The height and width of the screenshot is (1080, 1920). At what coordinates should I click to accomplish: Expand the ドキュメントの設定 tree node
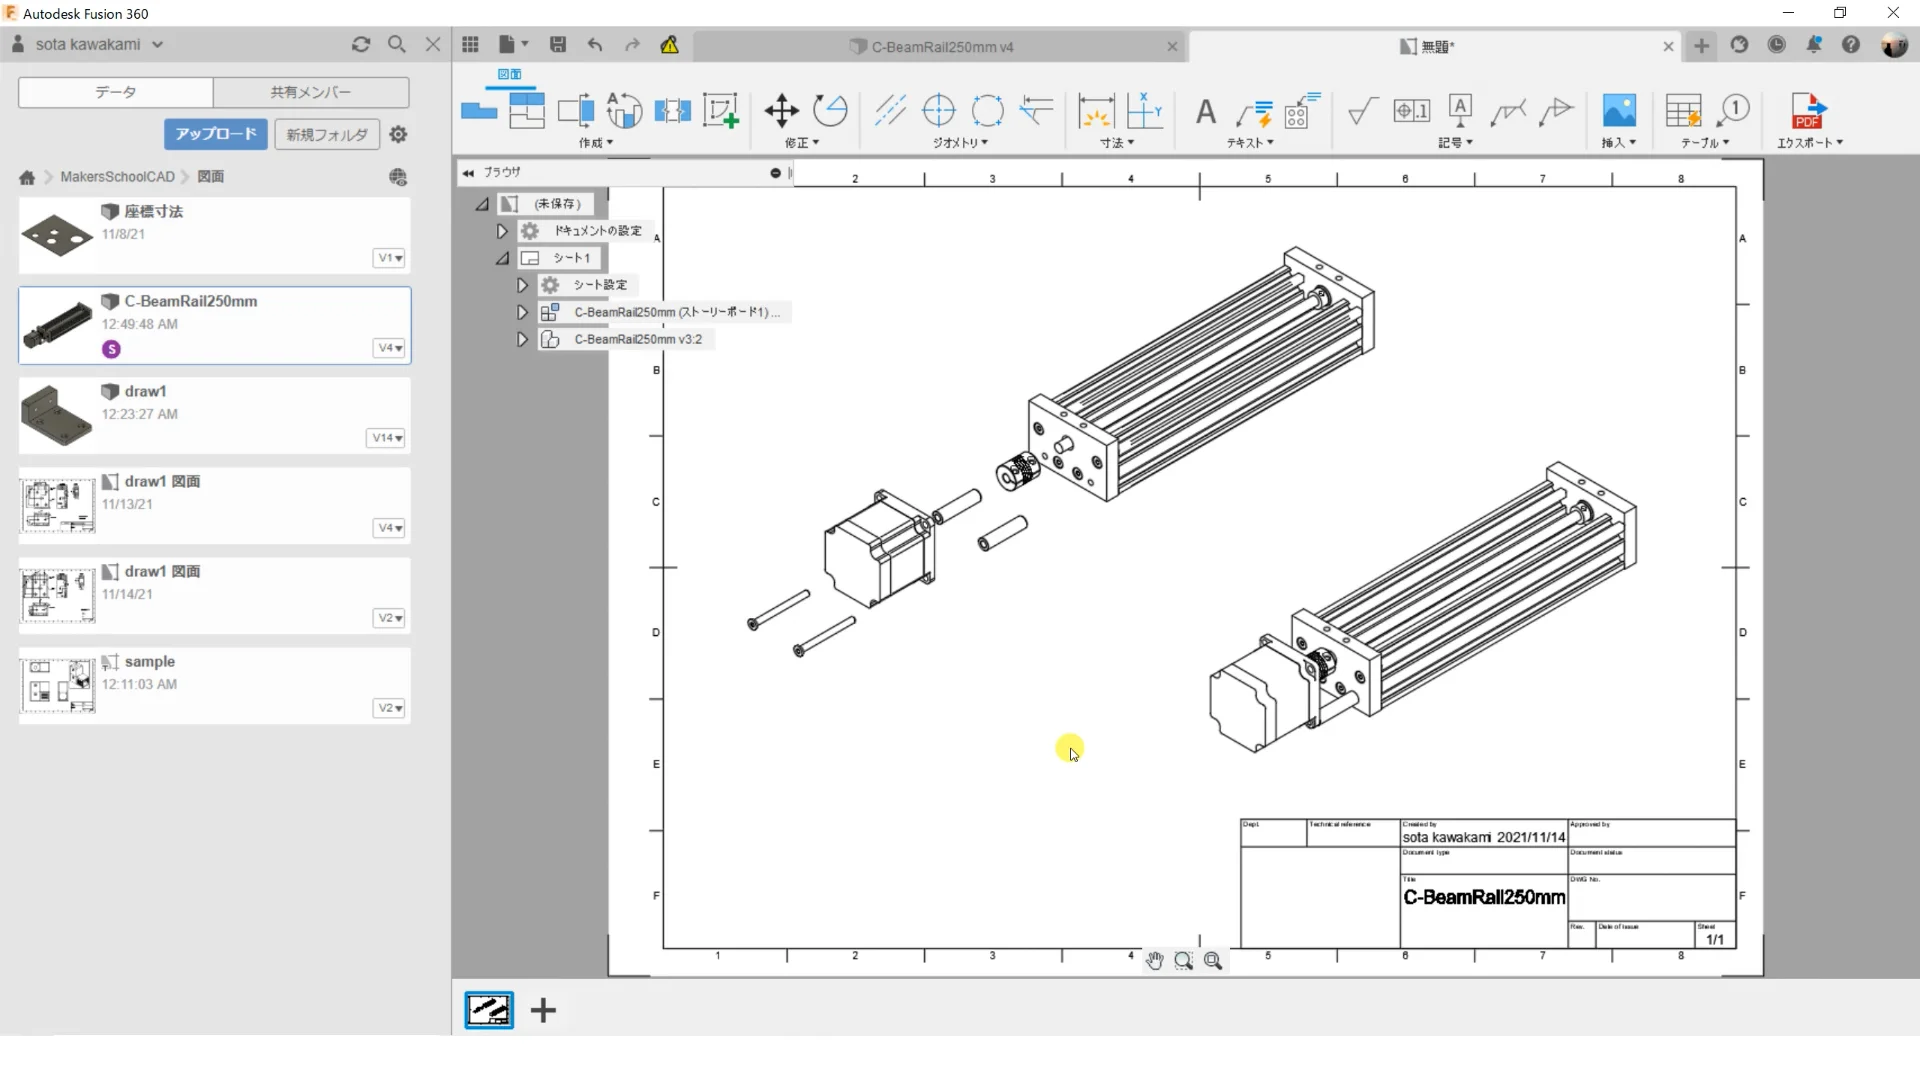click(x=502, y=231)
